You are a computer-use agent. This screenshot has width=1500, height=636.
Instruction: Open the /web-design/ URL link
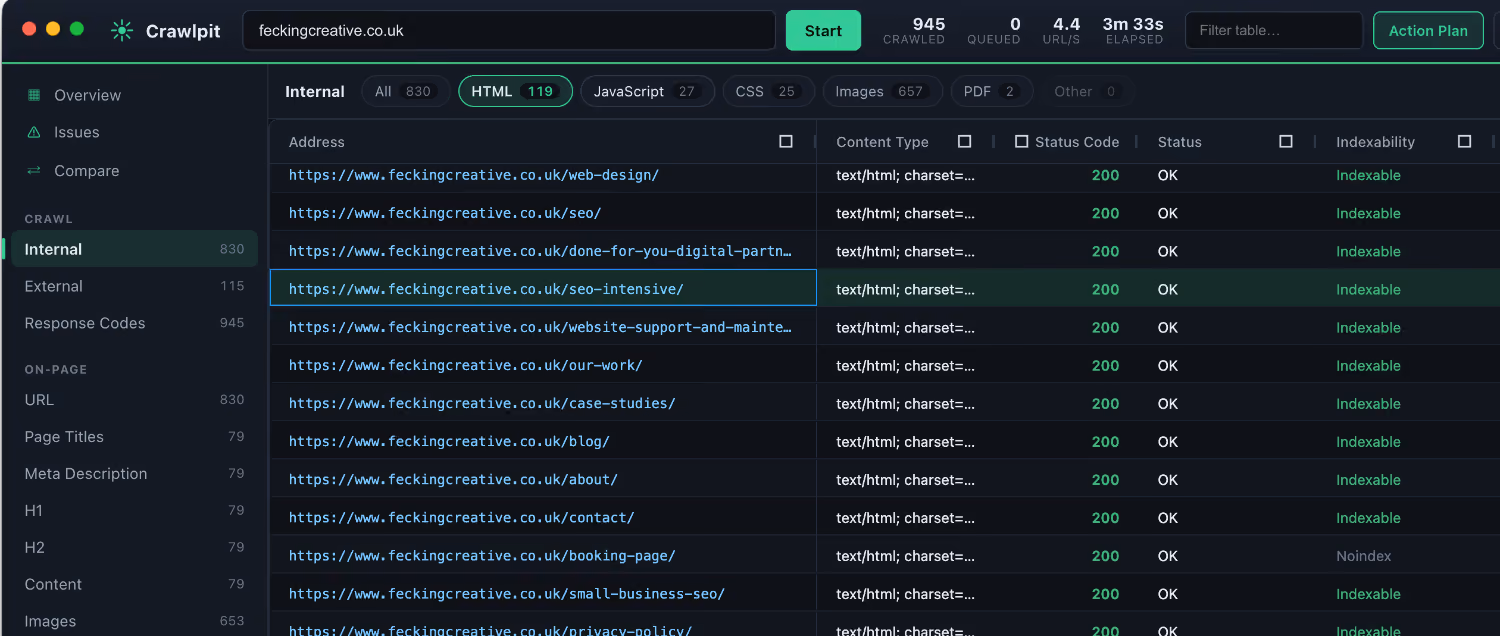[x=474, y=175]
